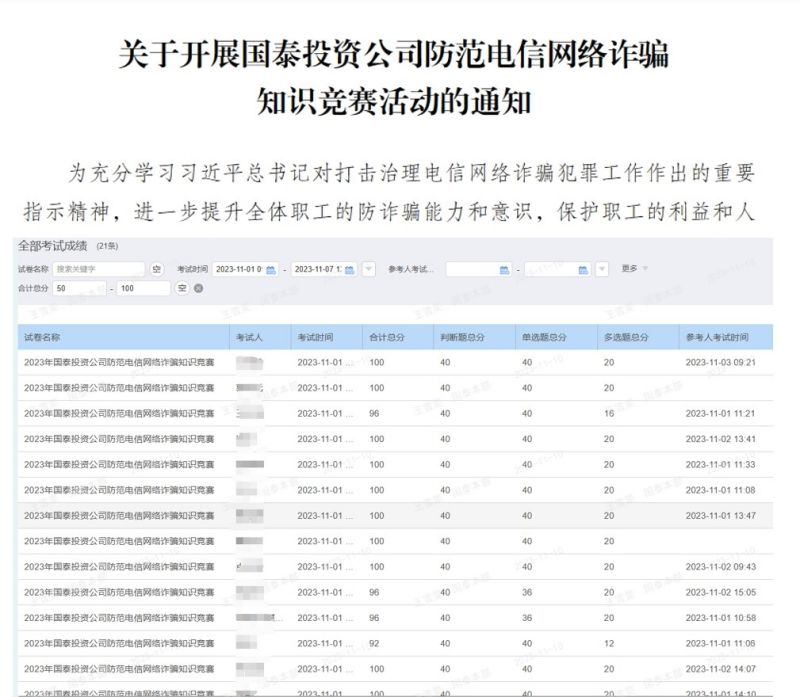The height and width of the screenshot is (697, 800).
Task: Open calendar icon in second 参考人考试 date field
Action: tap(583, 269)
